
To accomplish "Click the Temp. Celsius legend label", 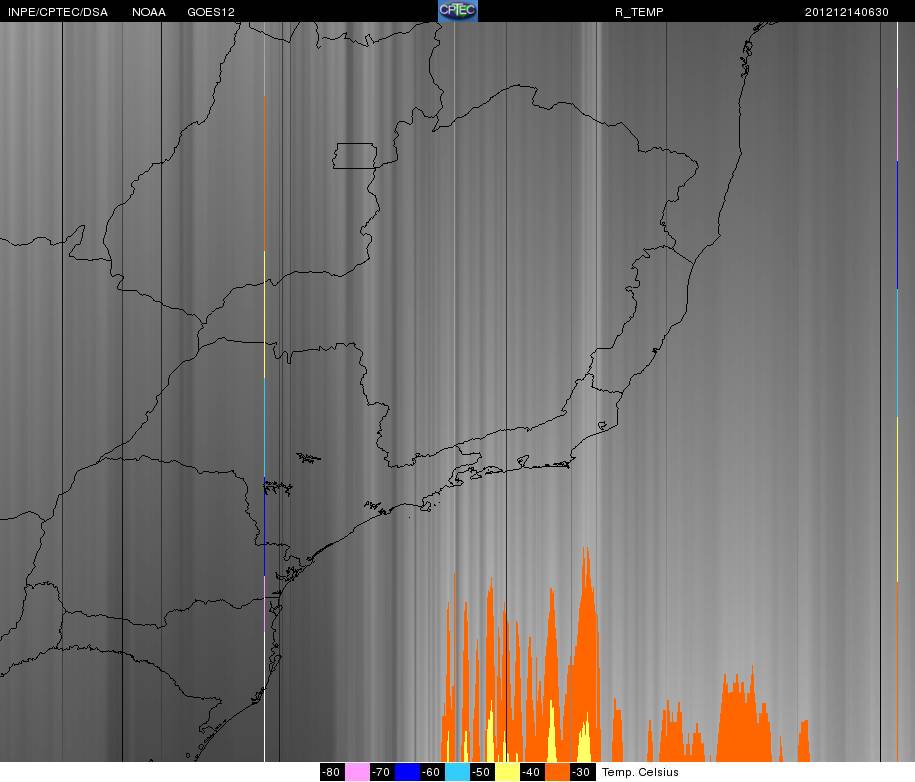I will pos(640,772).
